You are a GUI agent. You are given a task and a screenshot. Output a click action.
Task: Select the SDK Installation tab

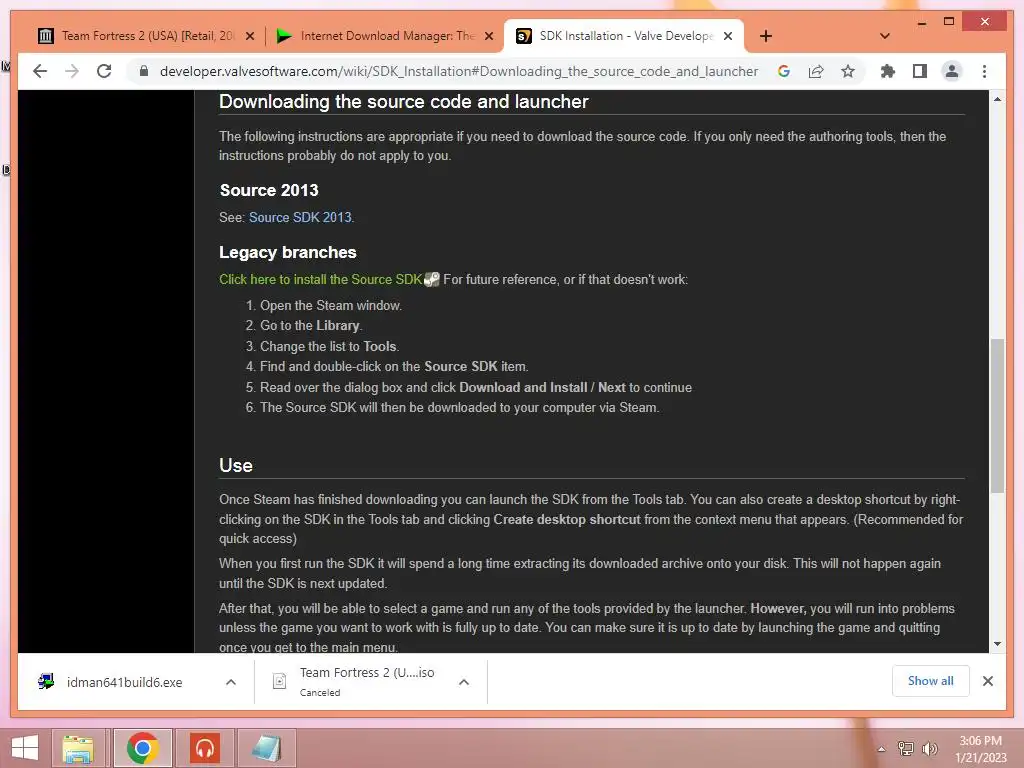click(624, 36)
